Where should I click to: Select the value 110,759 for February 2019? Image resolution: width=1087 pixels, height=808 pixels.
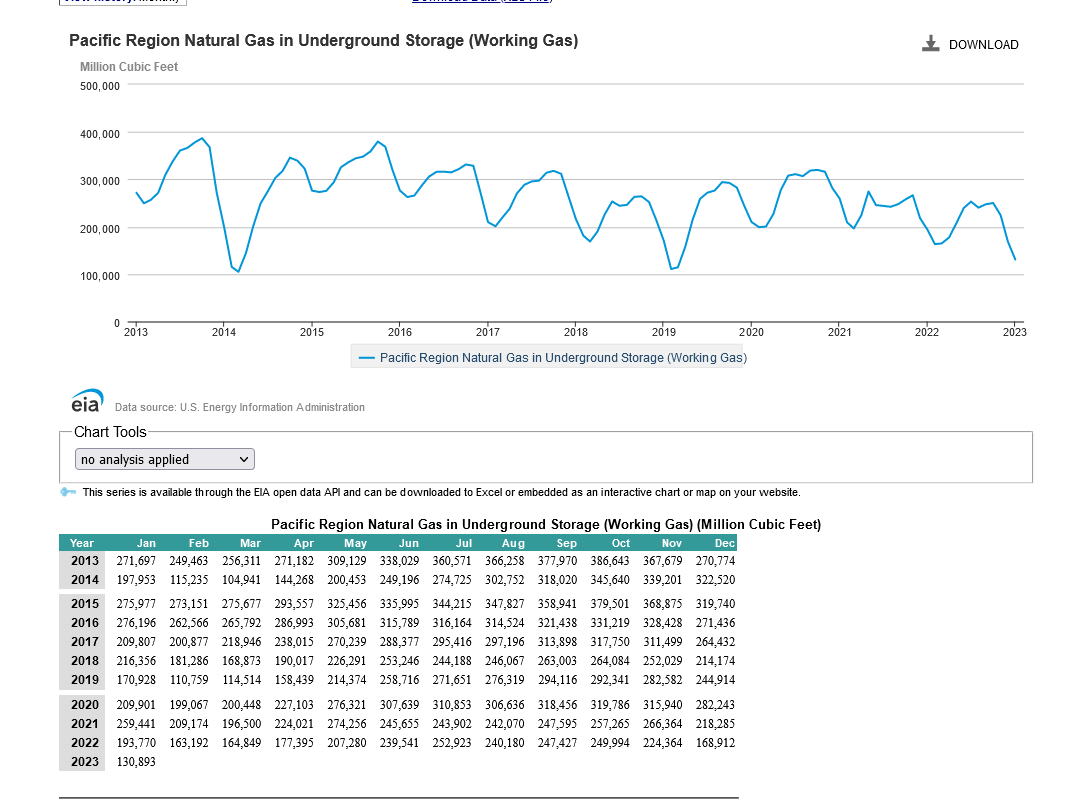tap(189, 680)
